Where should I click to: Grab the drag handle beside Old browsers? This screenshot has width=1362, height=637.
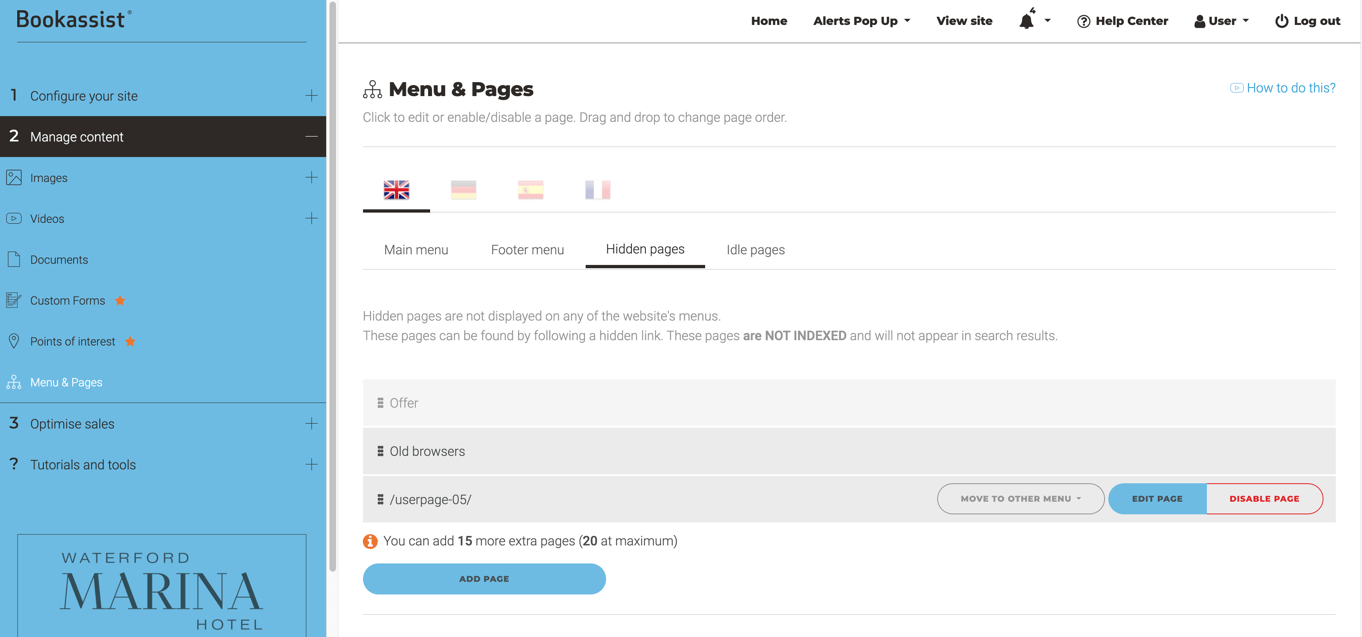[381, 451]
